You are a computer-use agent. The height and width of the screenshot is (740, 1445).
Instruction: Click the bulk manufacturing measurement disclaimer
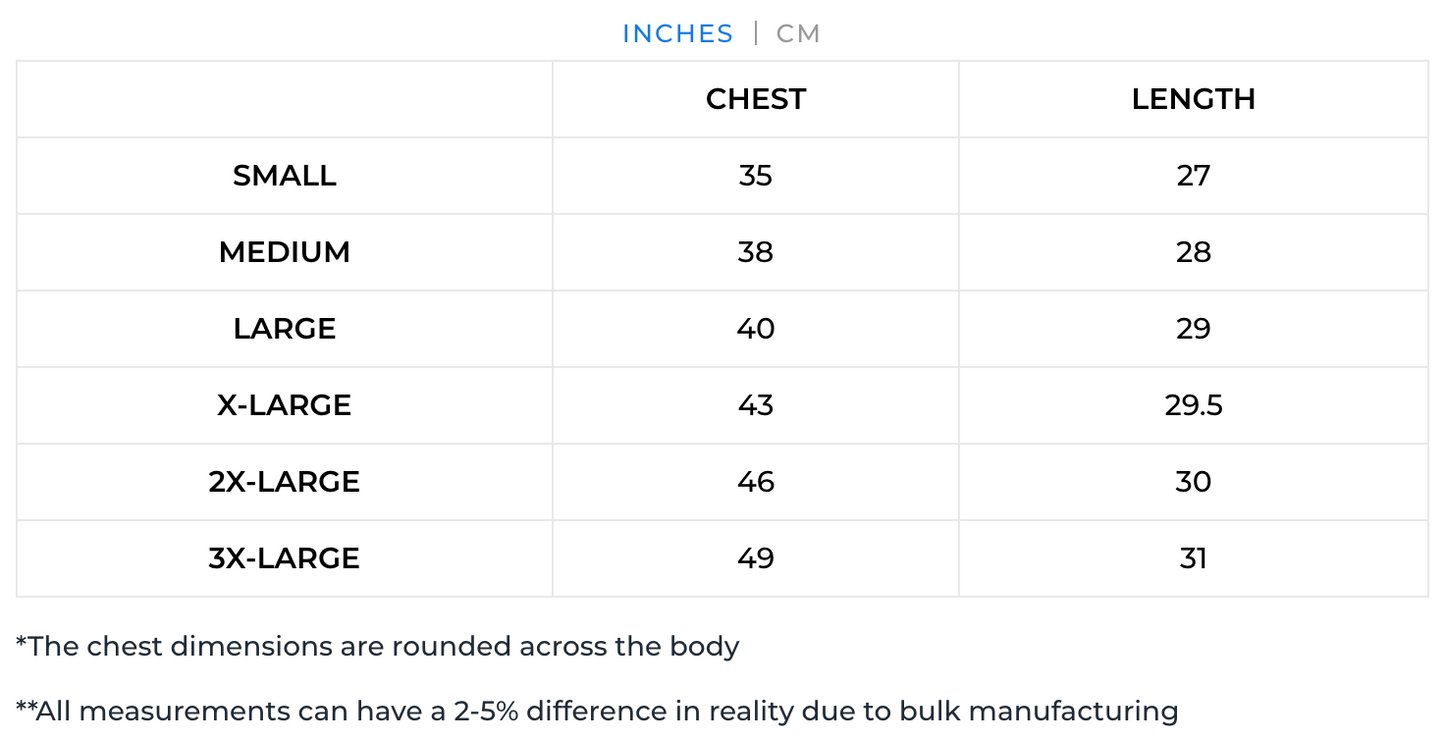coord(598,711)
